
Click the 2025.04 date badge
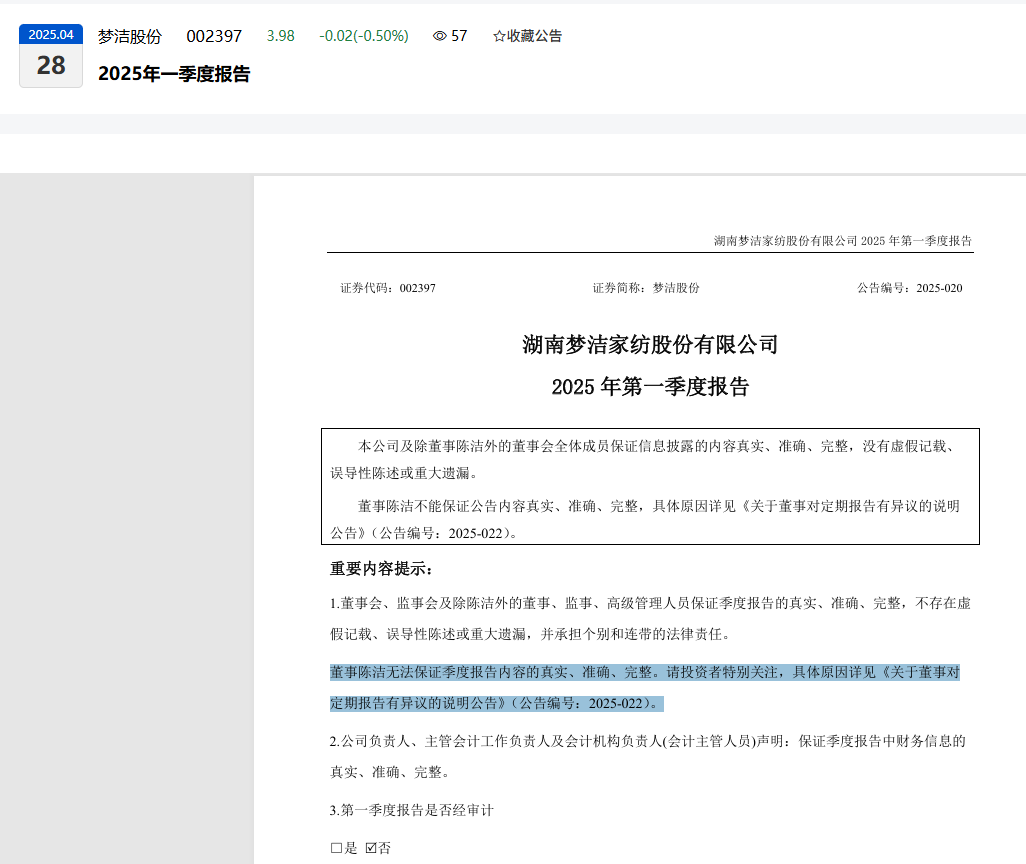tap(51, 35)
